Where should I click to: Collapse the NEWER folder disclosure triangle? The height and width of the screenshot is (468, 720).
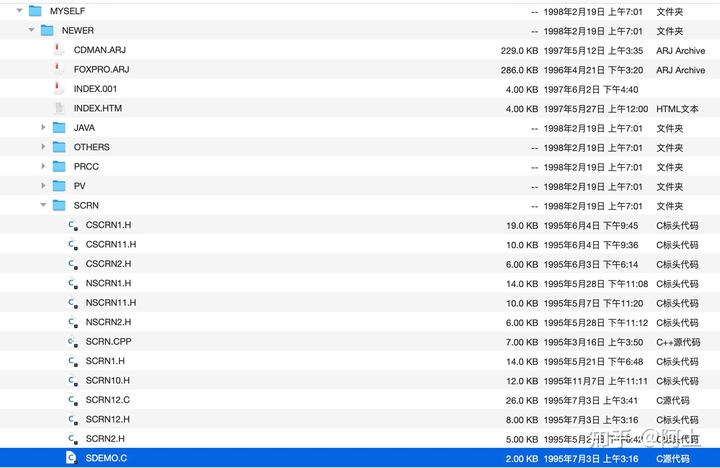[31, 30]
